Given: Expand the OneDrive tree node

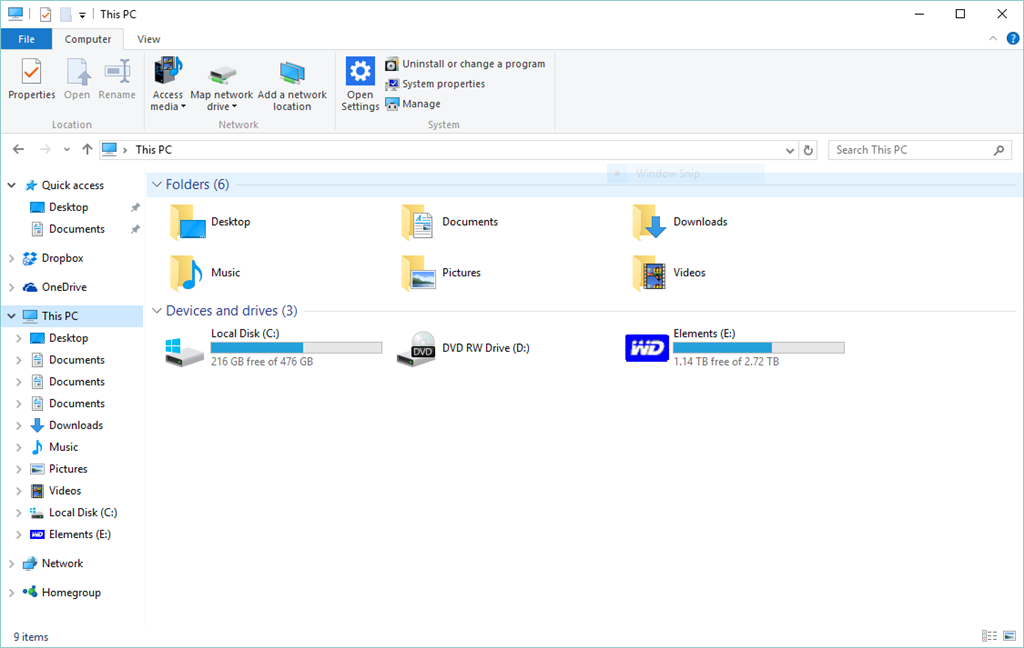Looking at the screenshot, I should click(11, 287).
